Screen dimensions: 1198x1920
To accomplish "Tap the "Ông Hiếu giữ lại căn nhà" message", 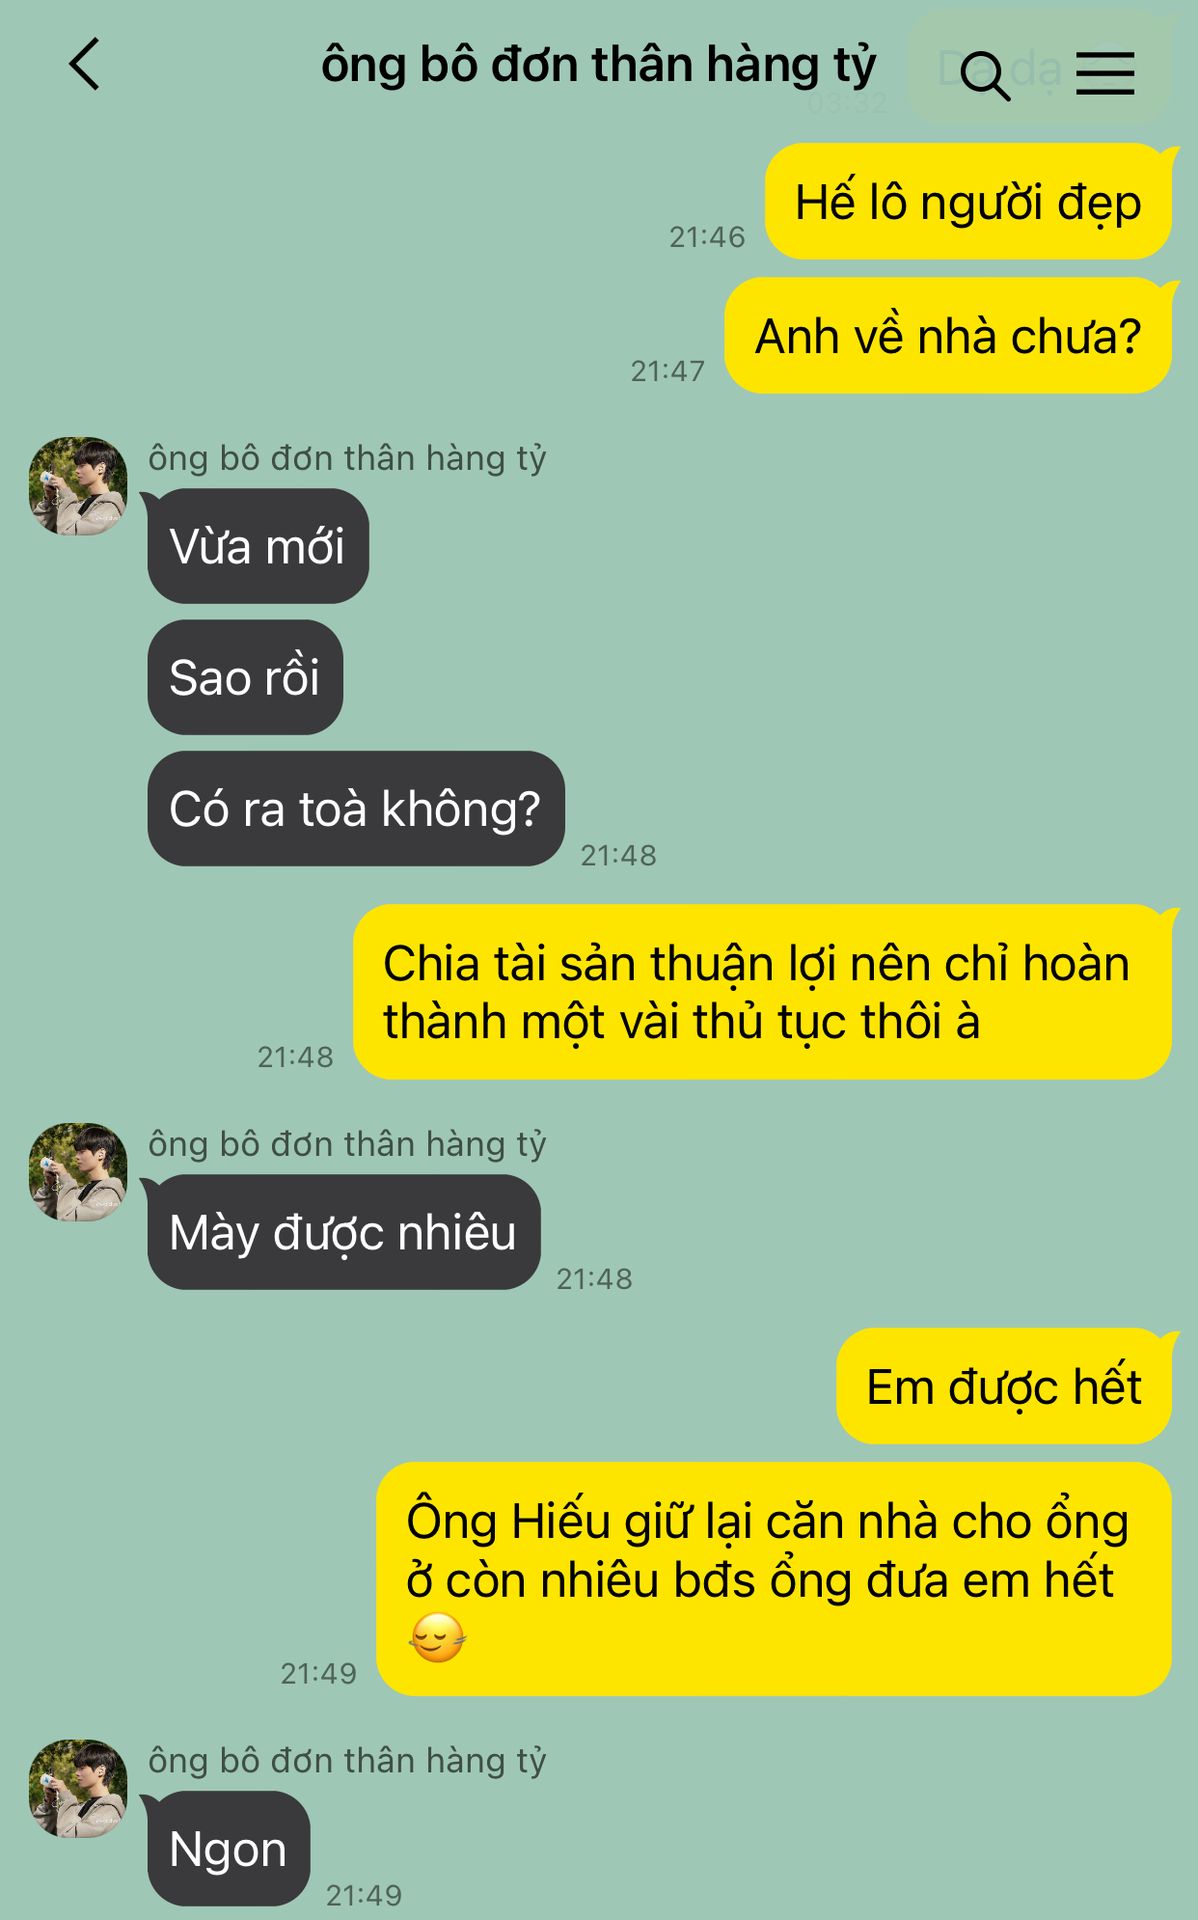I will [x=774, y=1579].
